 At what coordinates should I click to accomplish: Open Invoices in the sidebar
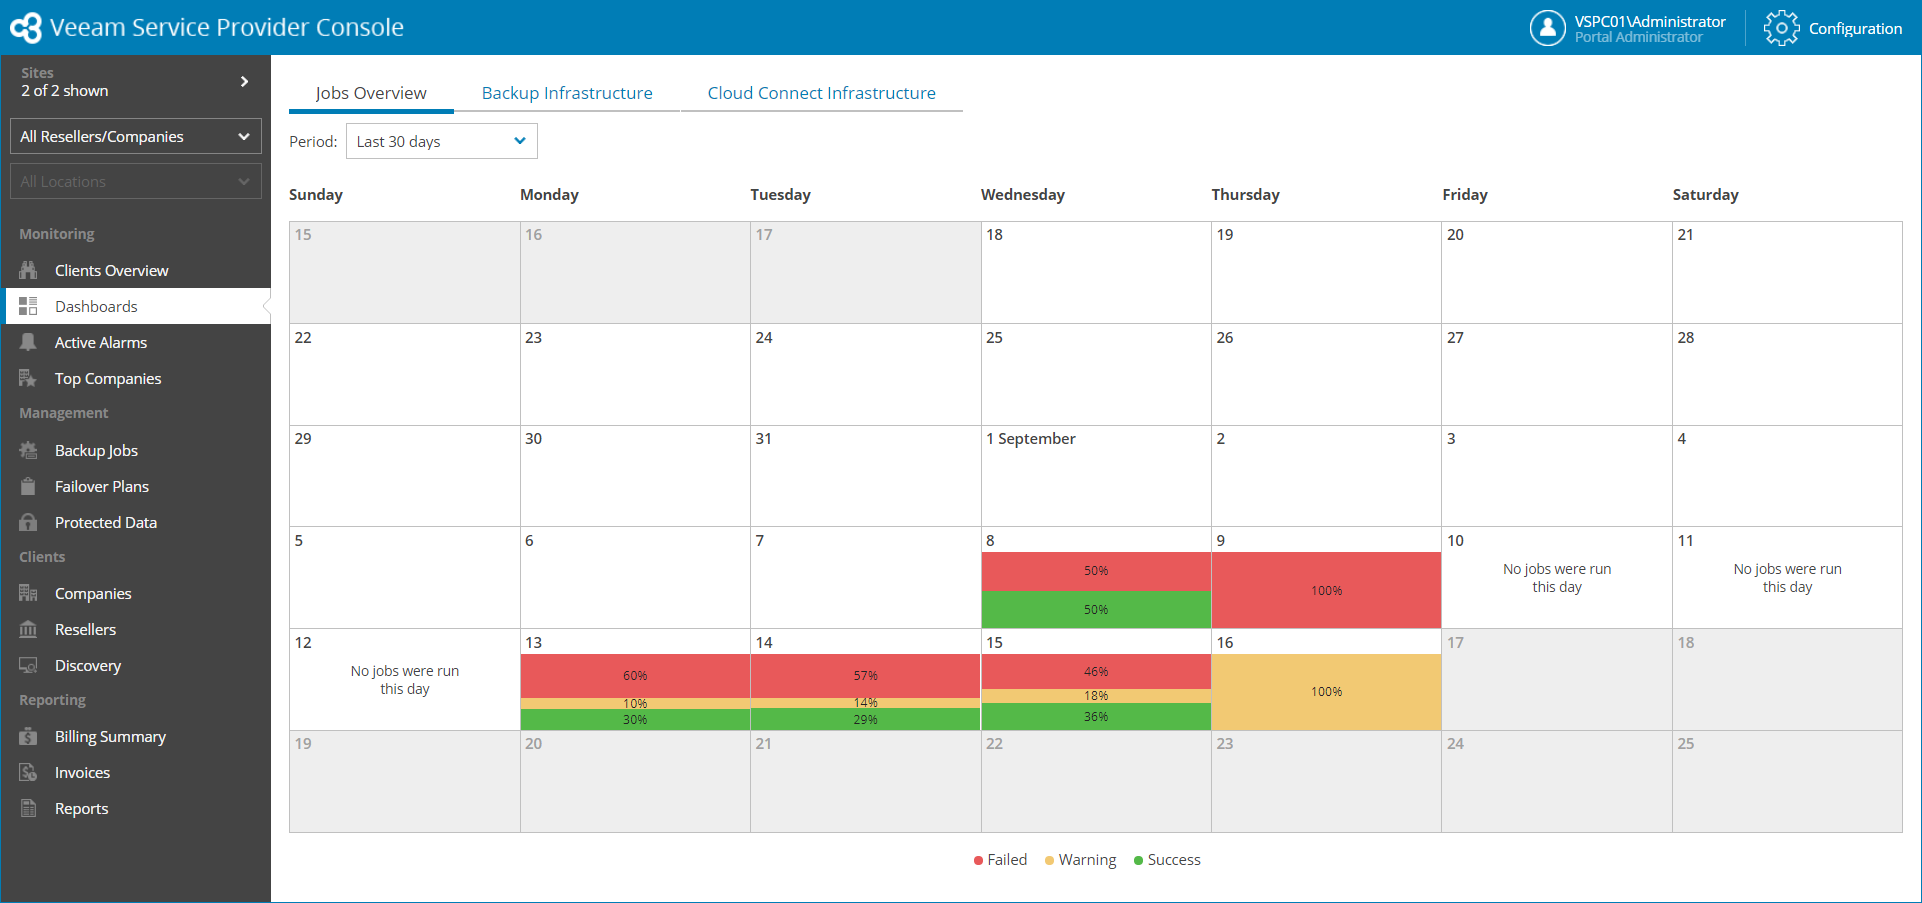click(82, 772)
